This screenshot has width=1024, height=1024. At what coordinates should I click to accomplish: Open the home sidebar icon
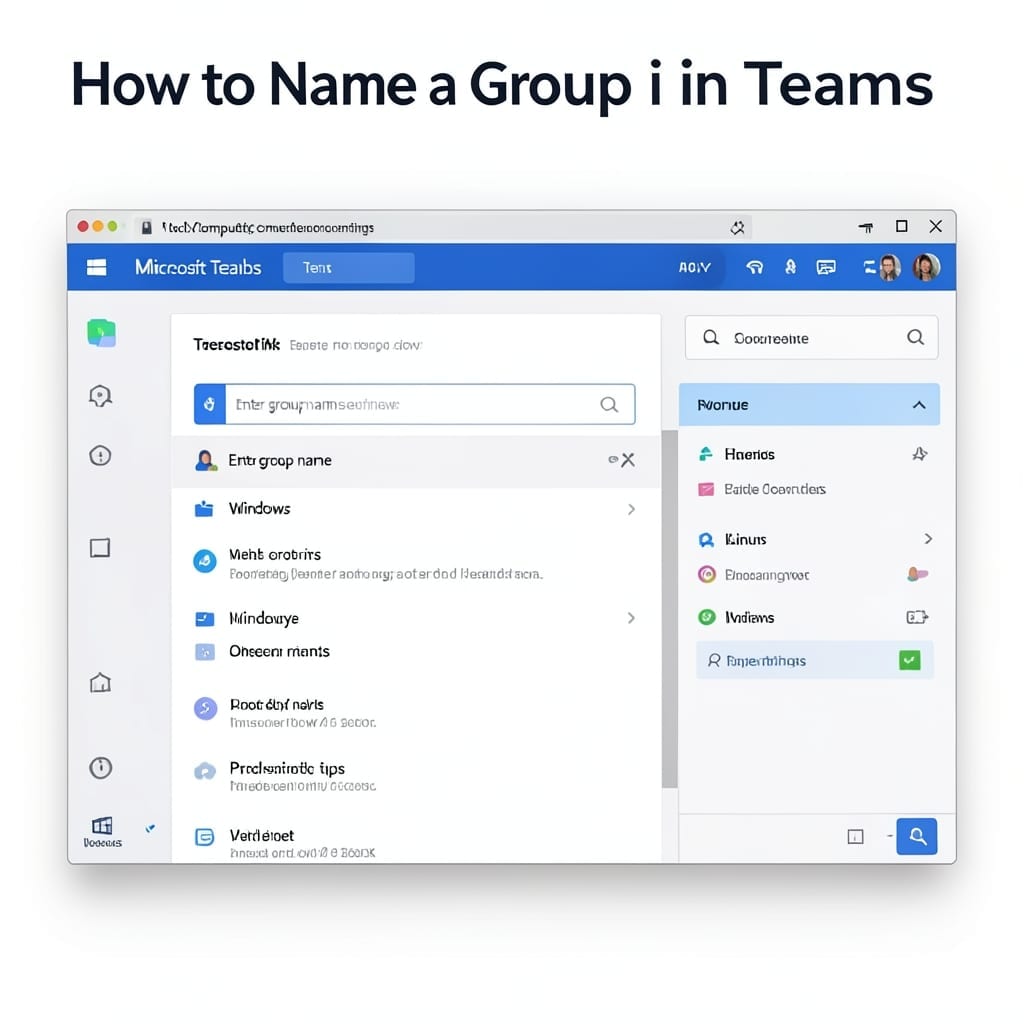tap(100, 682)
